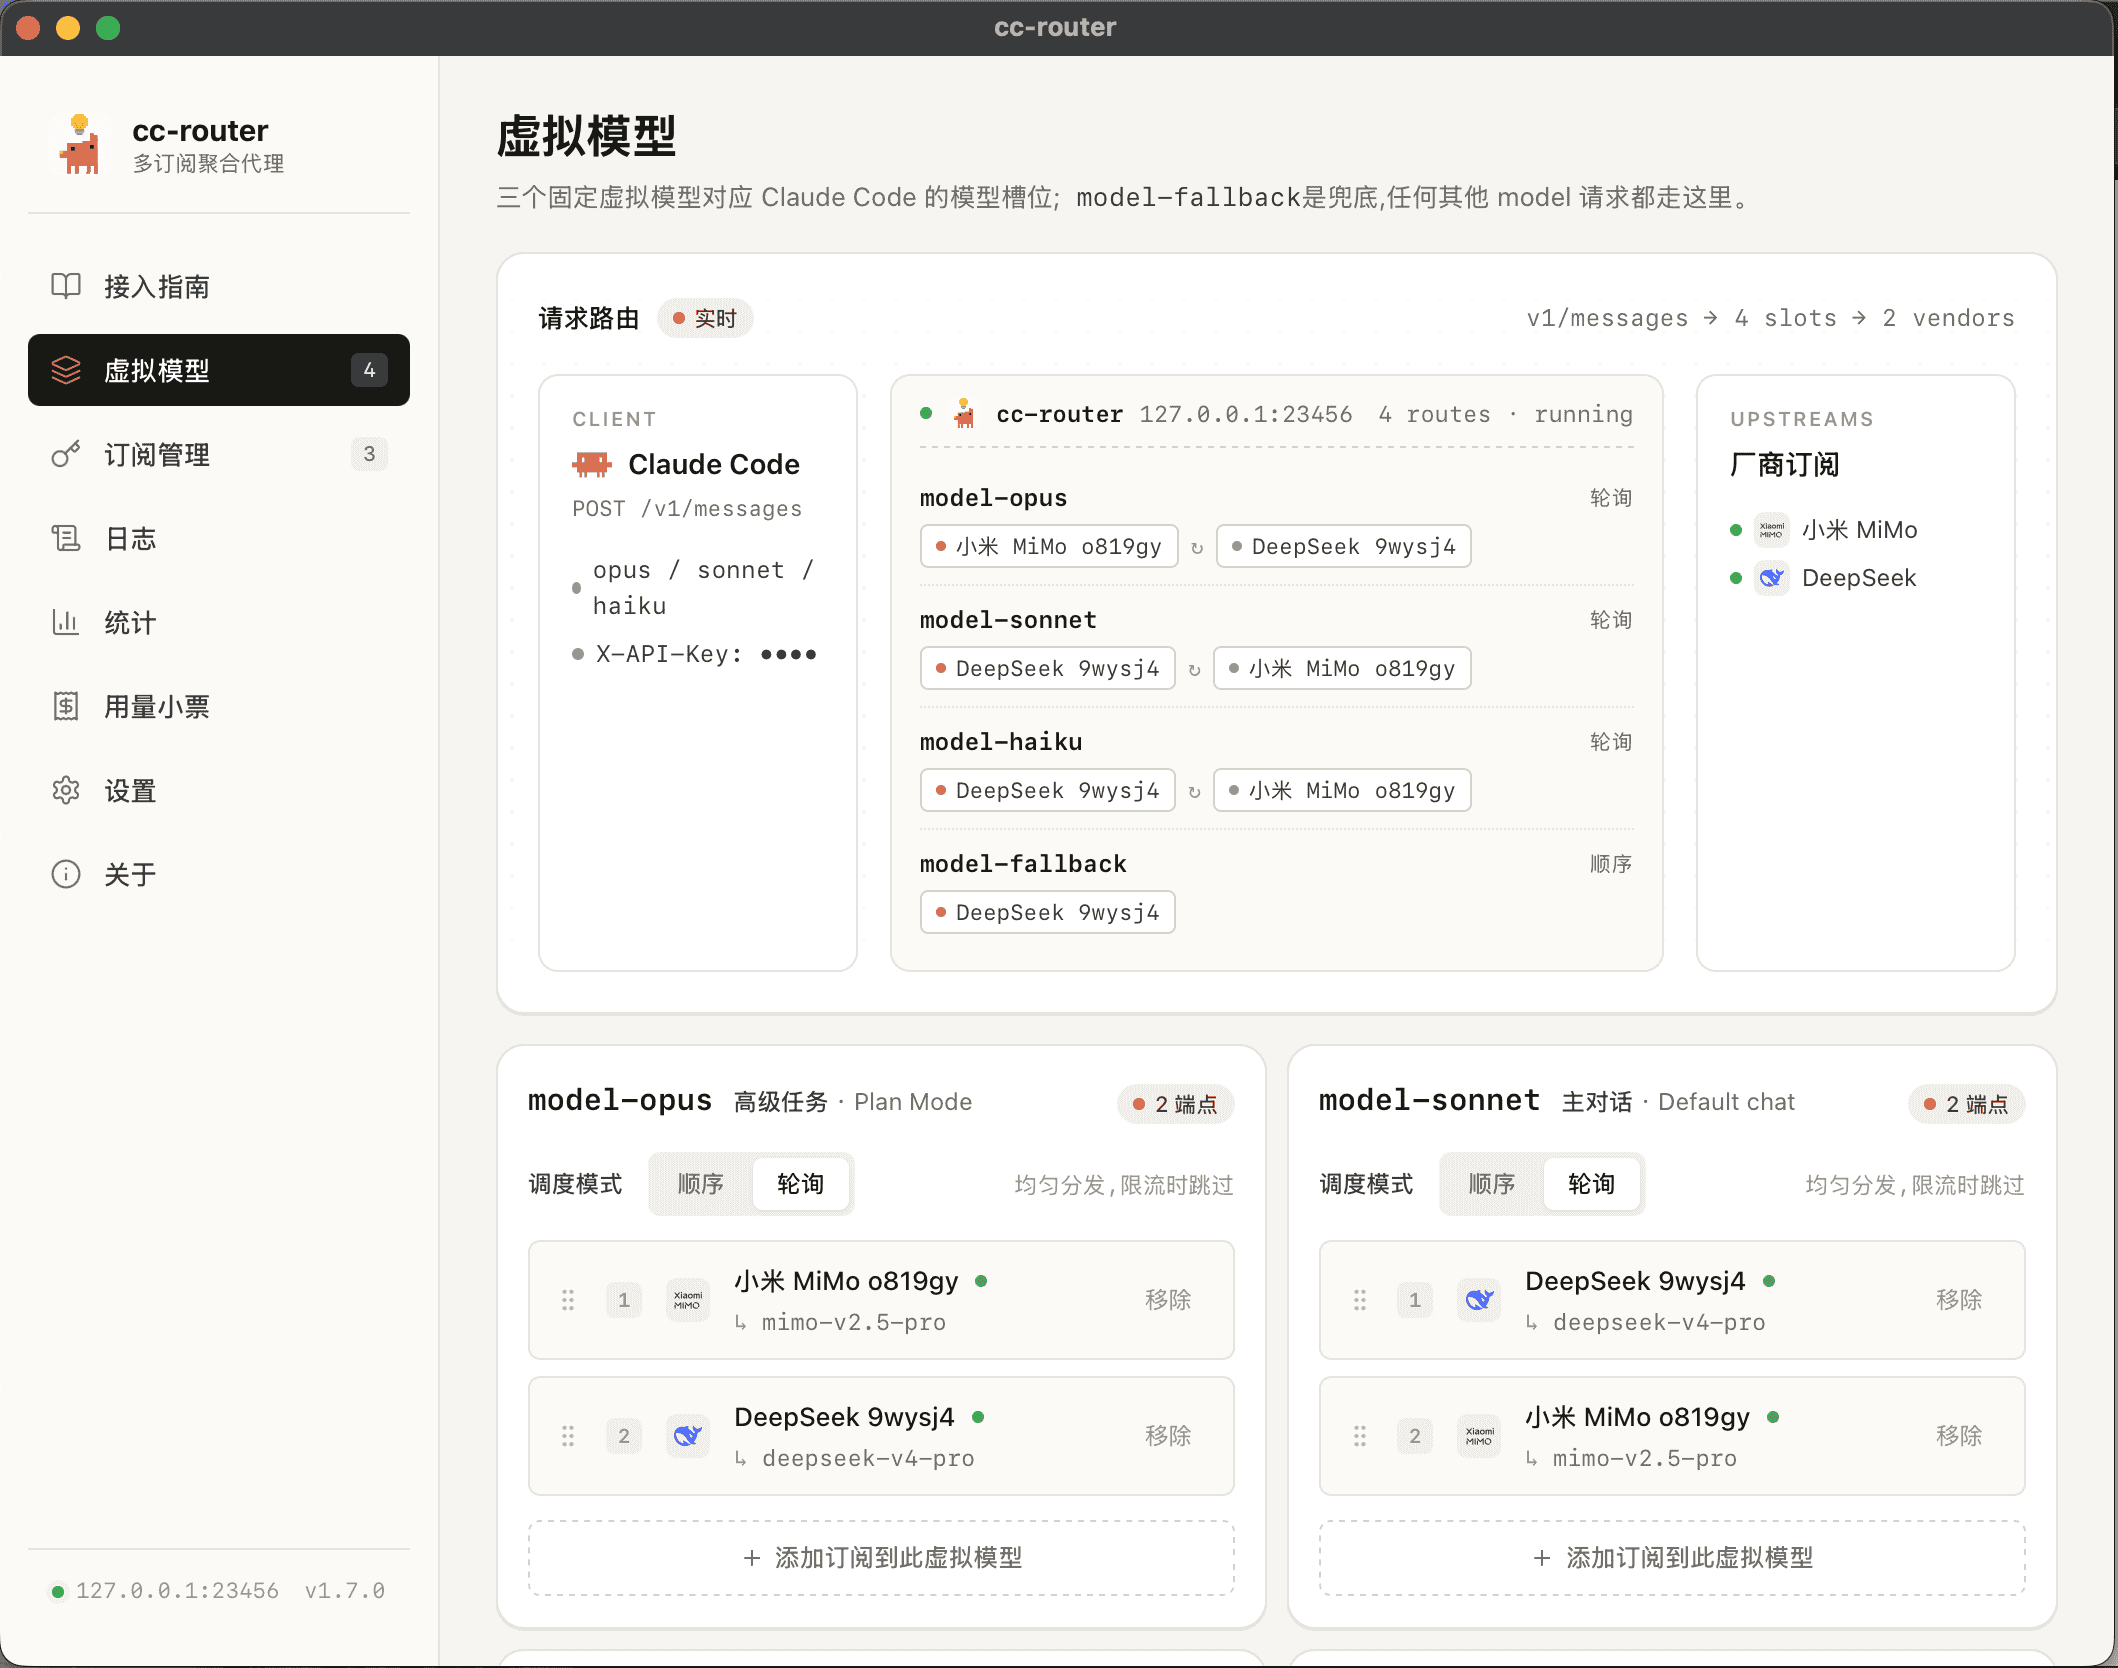Click the POST /v1/messages text
The image size is (2118, 1668).
pos(687,509)
